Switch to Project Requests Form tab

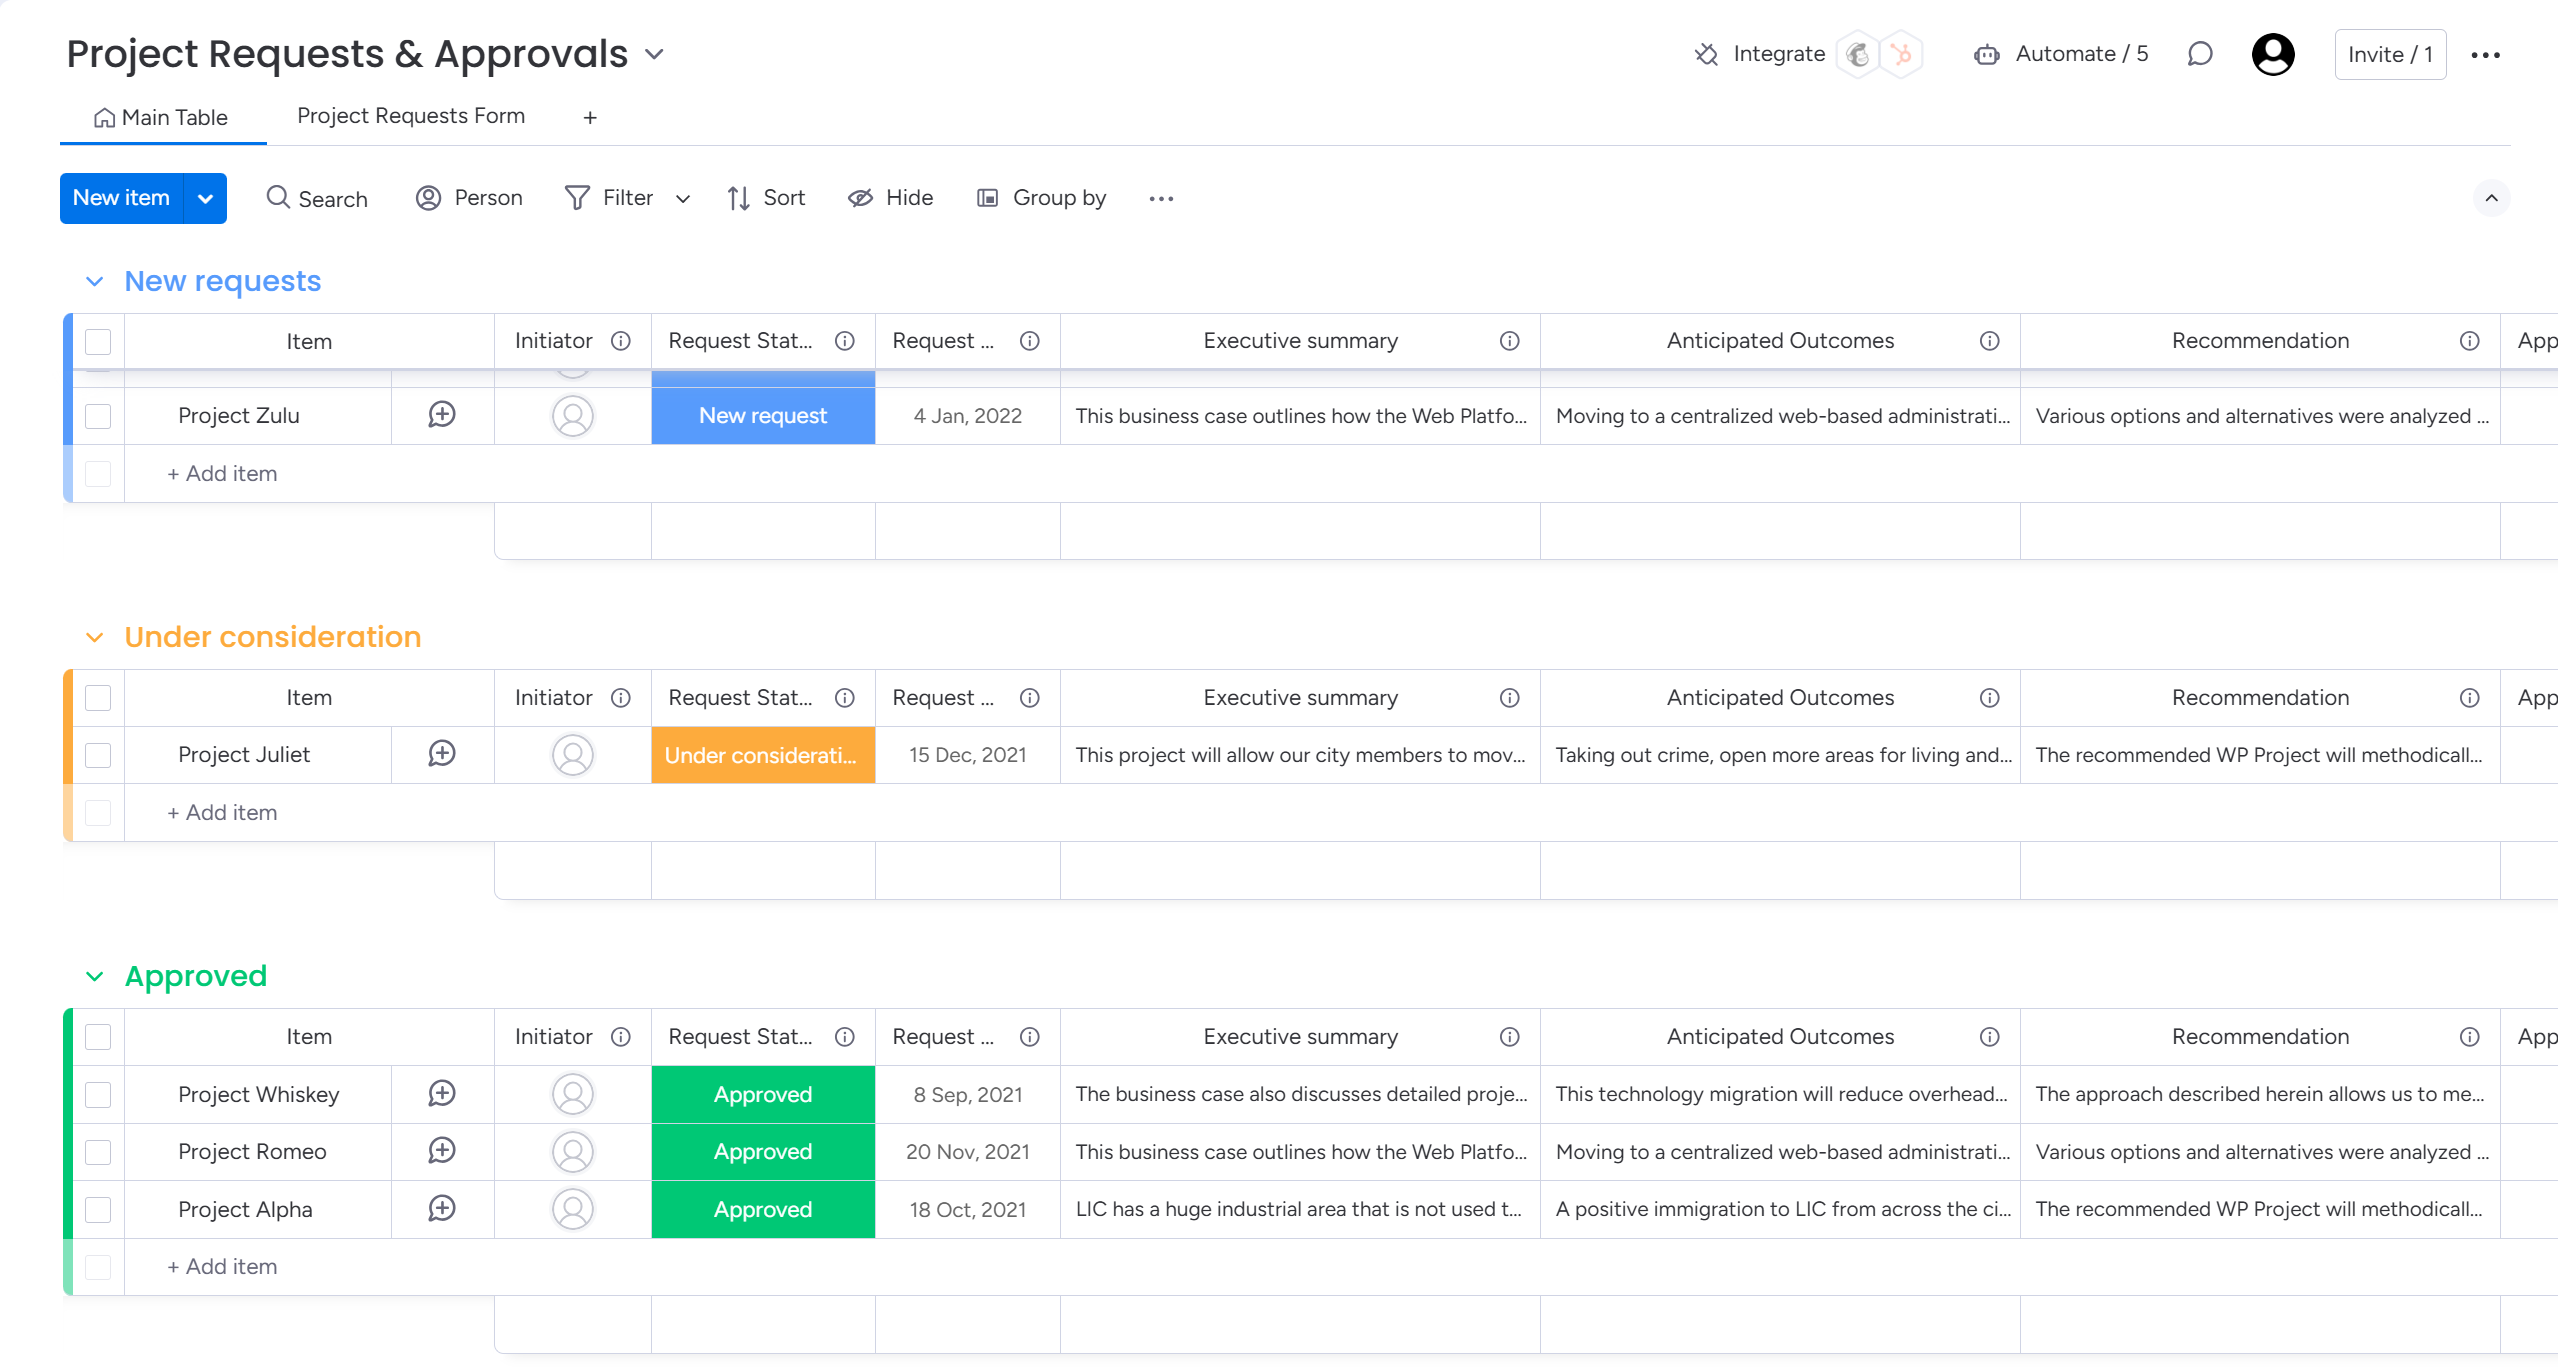coord(411,115)
